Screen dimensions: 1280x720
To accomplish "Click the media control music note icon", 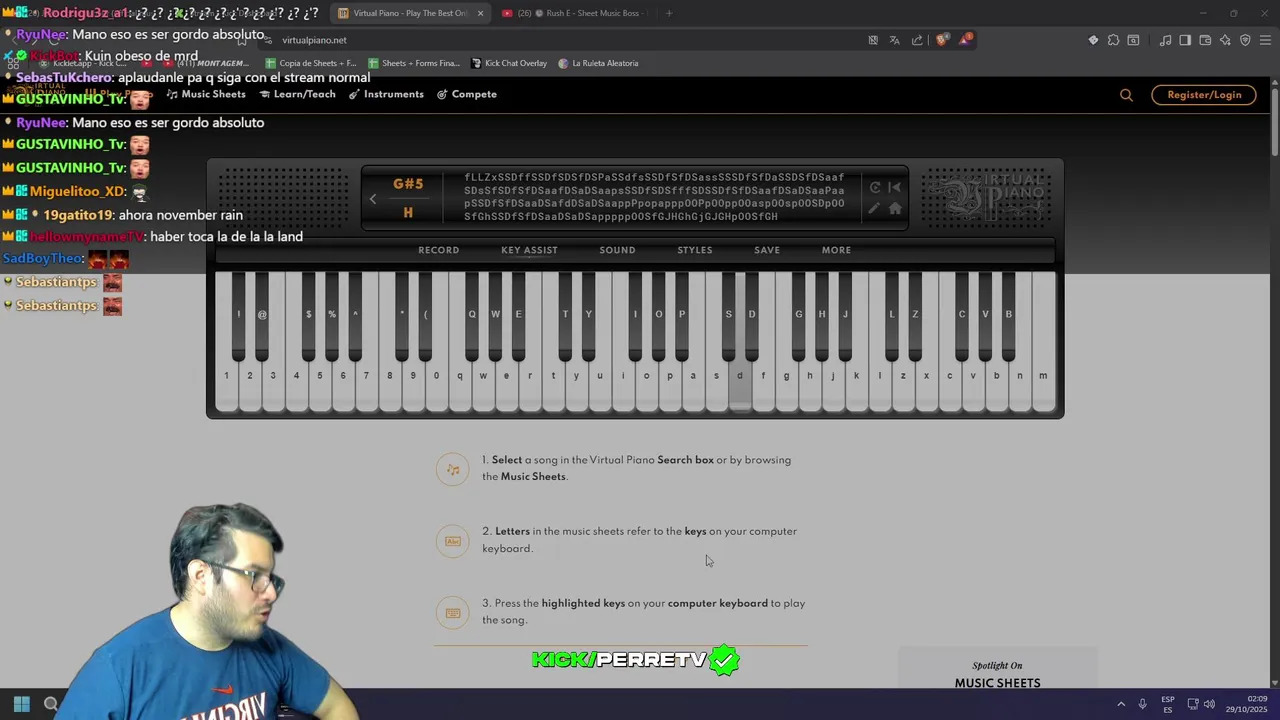I will click(1165, 40).
